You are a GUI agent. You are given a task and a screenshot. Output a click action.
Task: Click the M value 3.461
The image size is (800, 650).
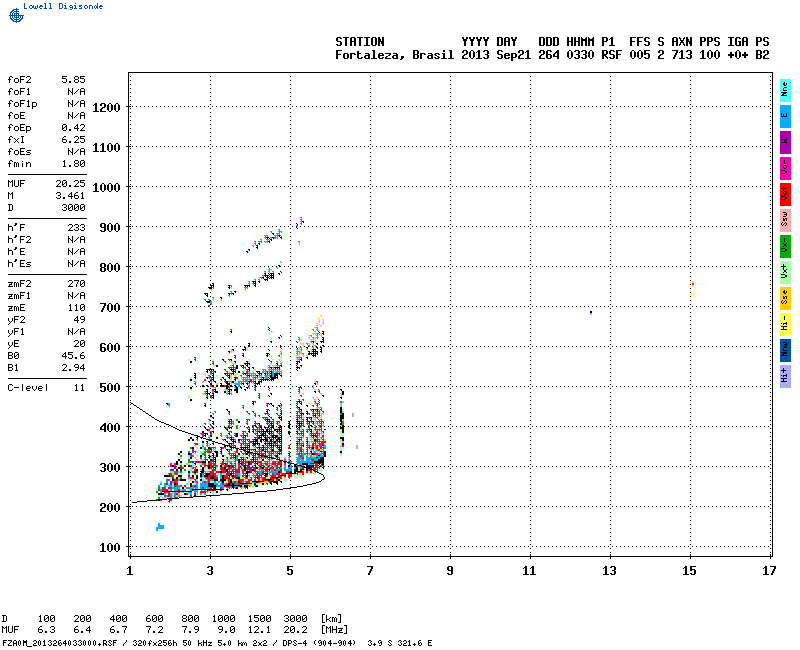70,196
